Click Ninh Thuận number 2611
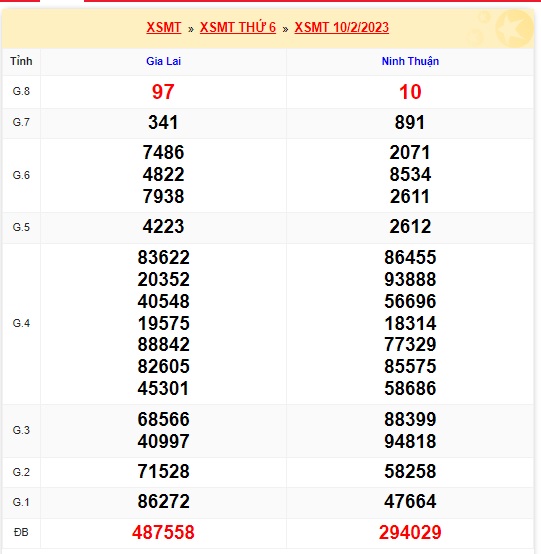Viewport: 541px width, 554px height. [410, 196]
